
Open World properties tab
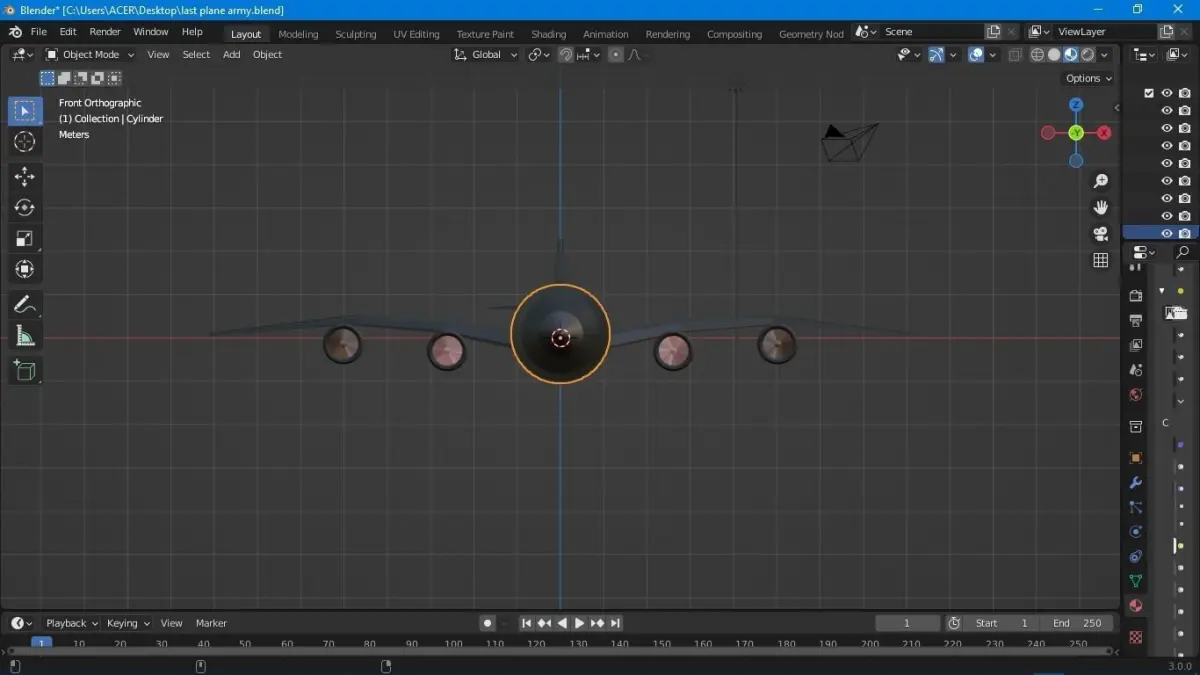click(x=1136, y=395)
